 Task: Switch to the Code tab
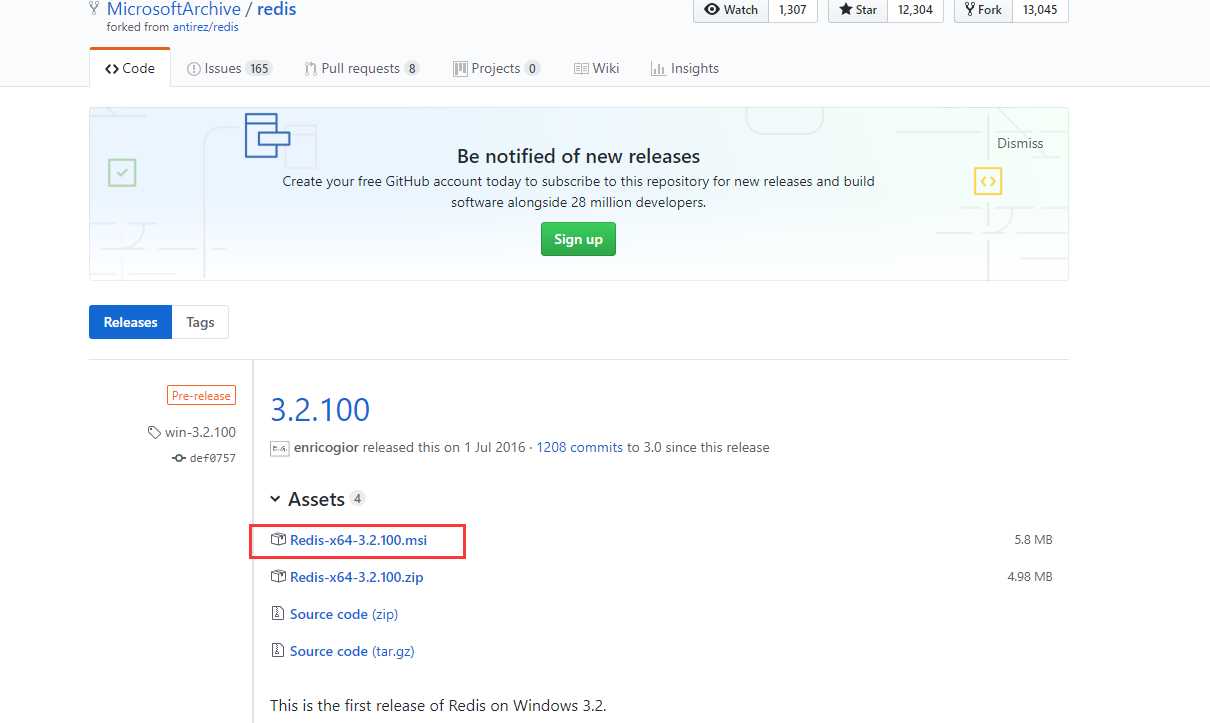coord(130,68)
